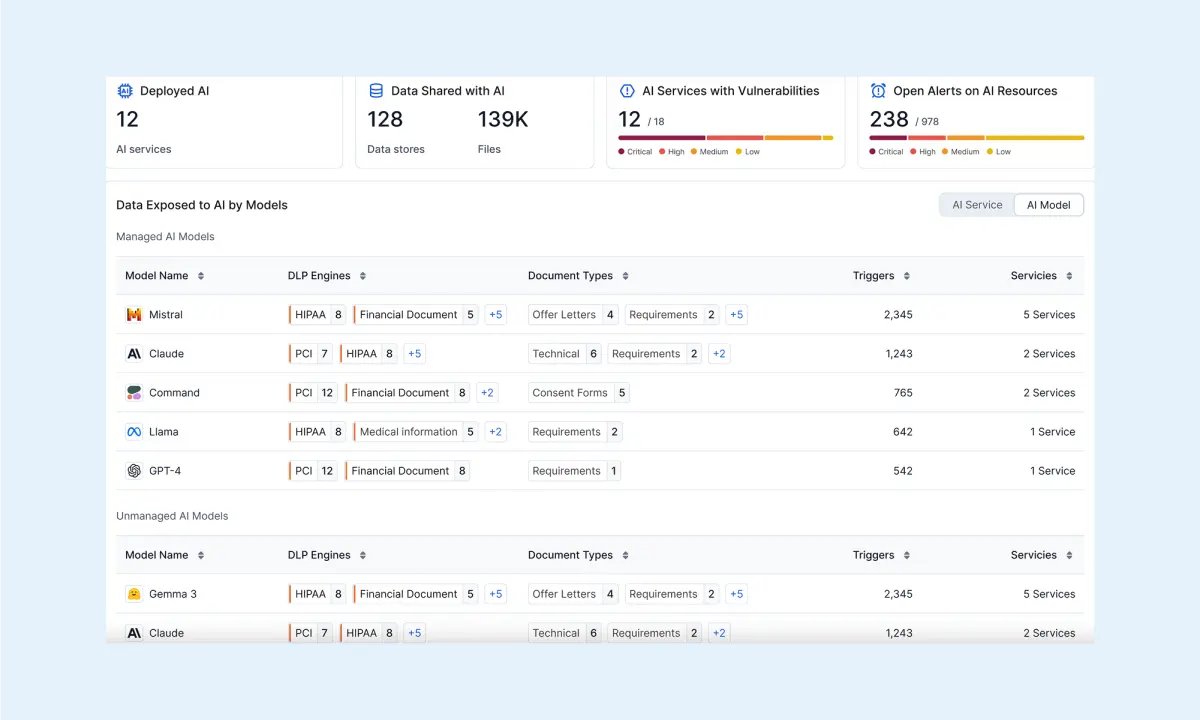This screenshot has width=1200, height=720.
Task: Switch view to AI Model
Action: 1048,205
